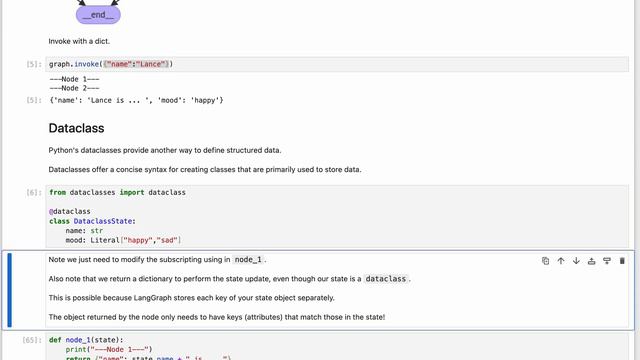Insert a new cell above
This screenshot has width=640, height=360.
(x=591, y=261)
